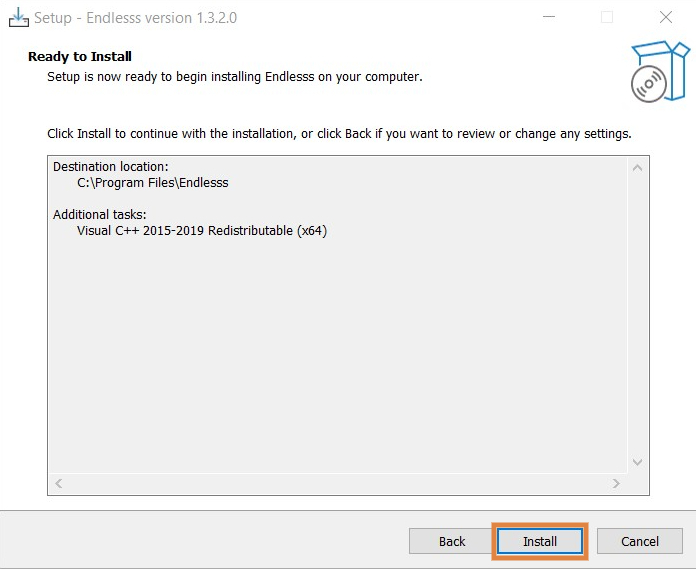Image resolution: width=696 pixels, height=569 pixels.
Task: Click the 'Setup is now ready to begin' sentence
Action: (235, 77)
